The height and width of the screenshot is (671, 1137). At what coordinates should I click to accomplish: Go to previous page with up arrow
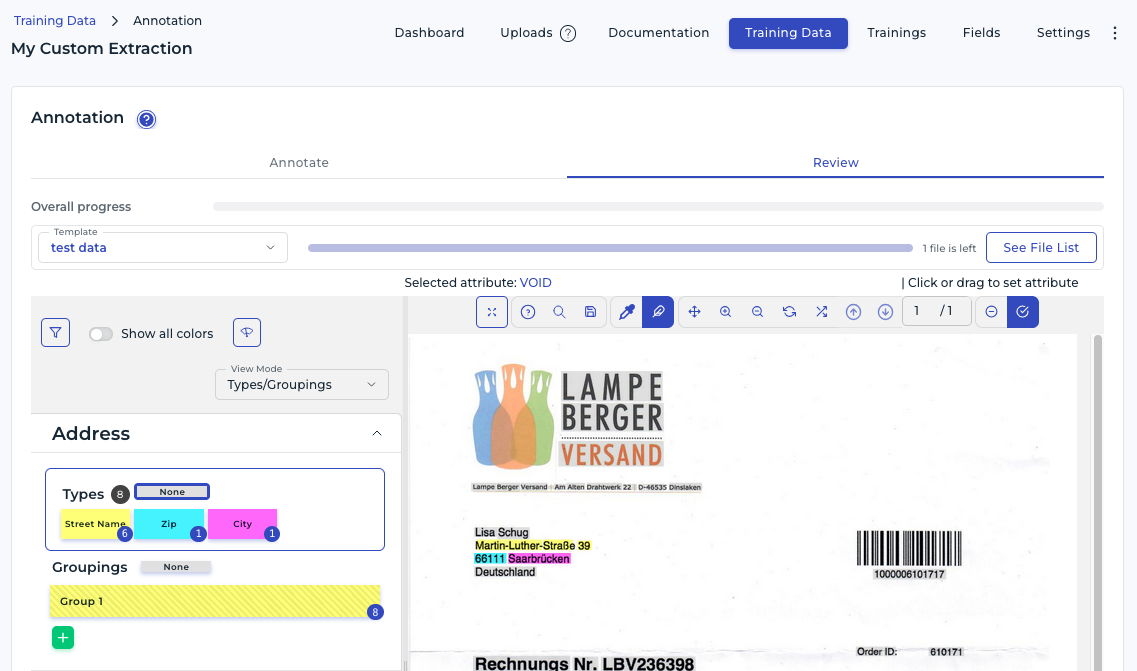[x=853, y=312]
